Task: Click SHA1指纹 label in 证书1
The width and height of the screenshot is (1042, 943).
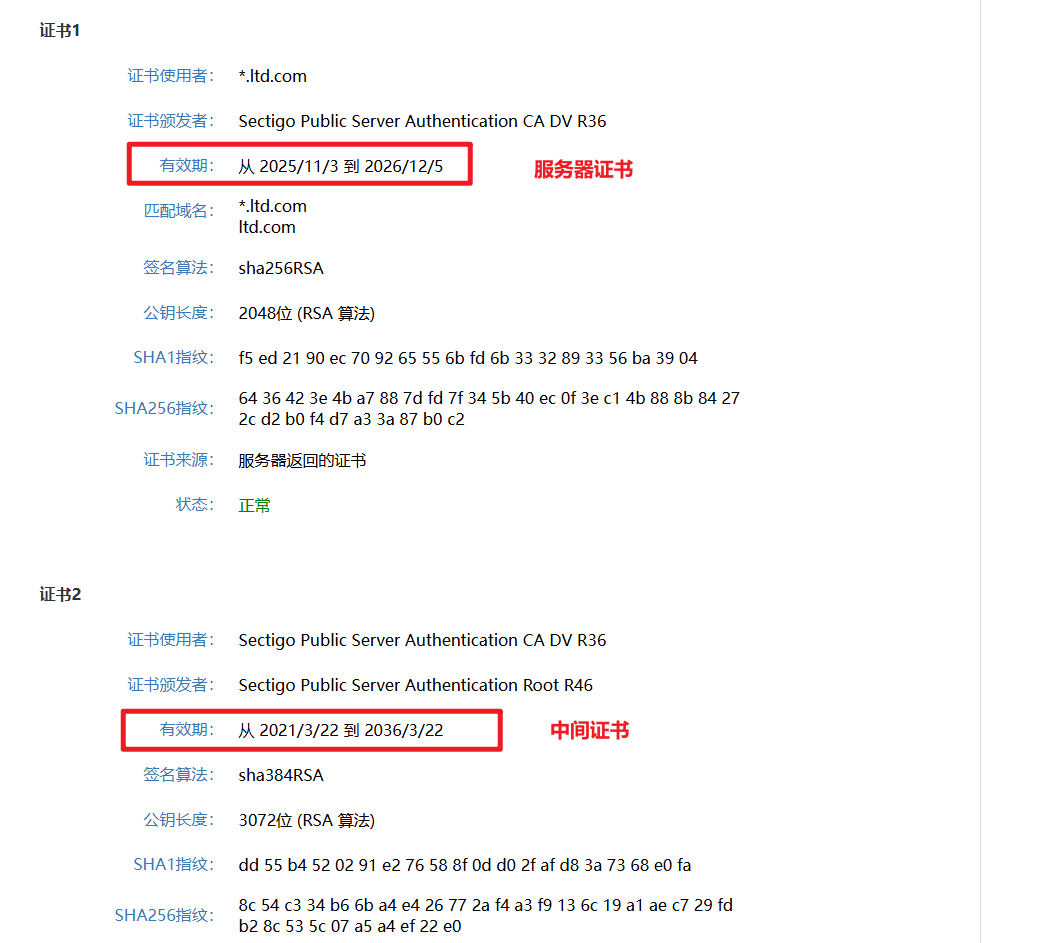Action: click(173, 358)
